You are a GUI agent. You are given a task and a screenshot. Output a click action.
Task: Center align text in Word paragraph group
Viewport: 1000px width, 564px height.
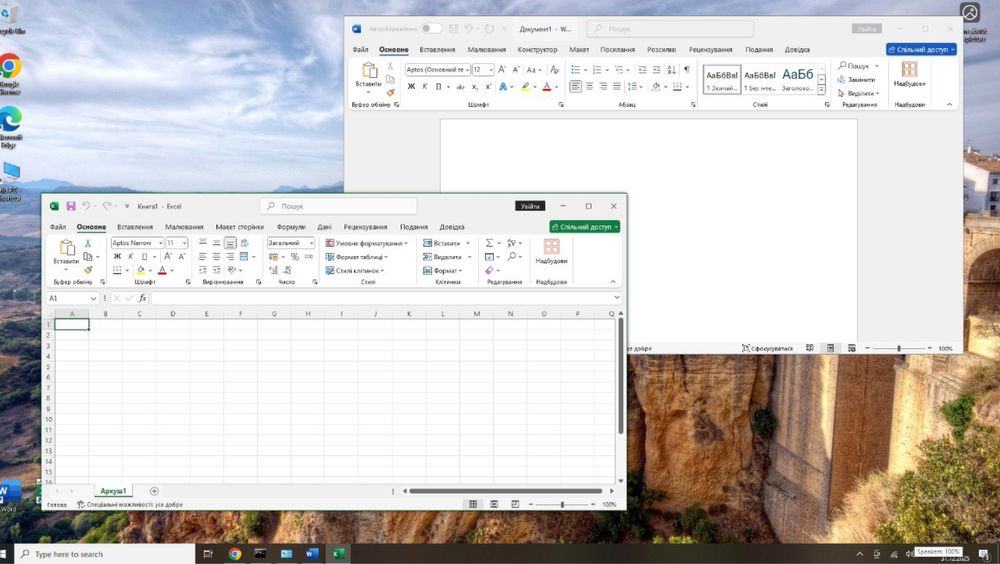pos(589,86)
